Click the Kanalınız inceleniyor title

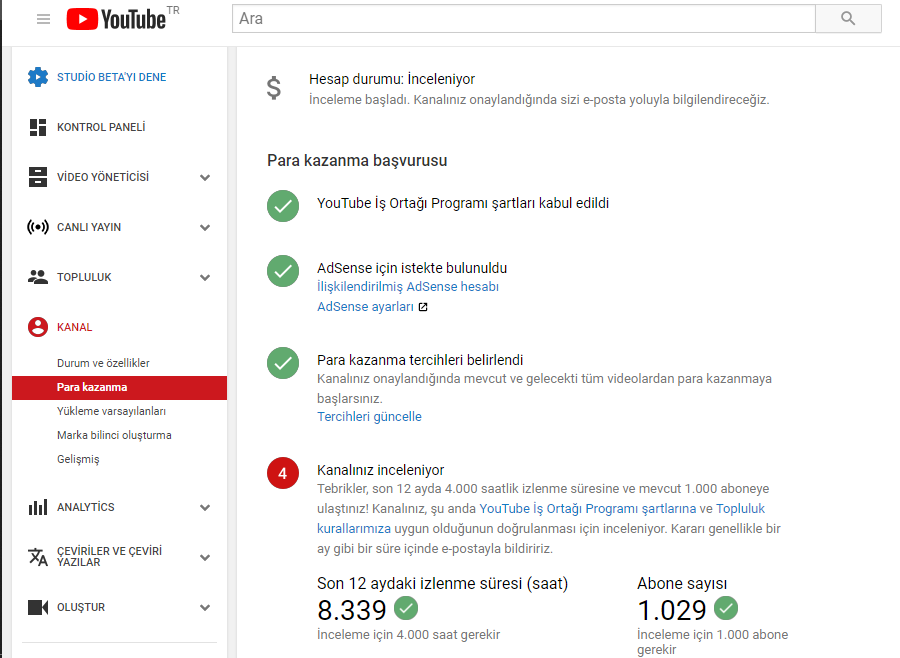click(x=381, y=470)
